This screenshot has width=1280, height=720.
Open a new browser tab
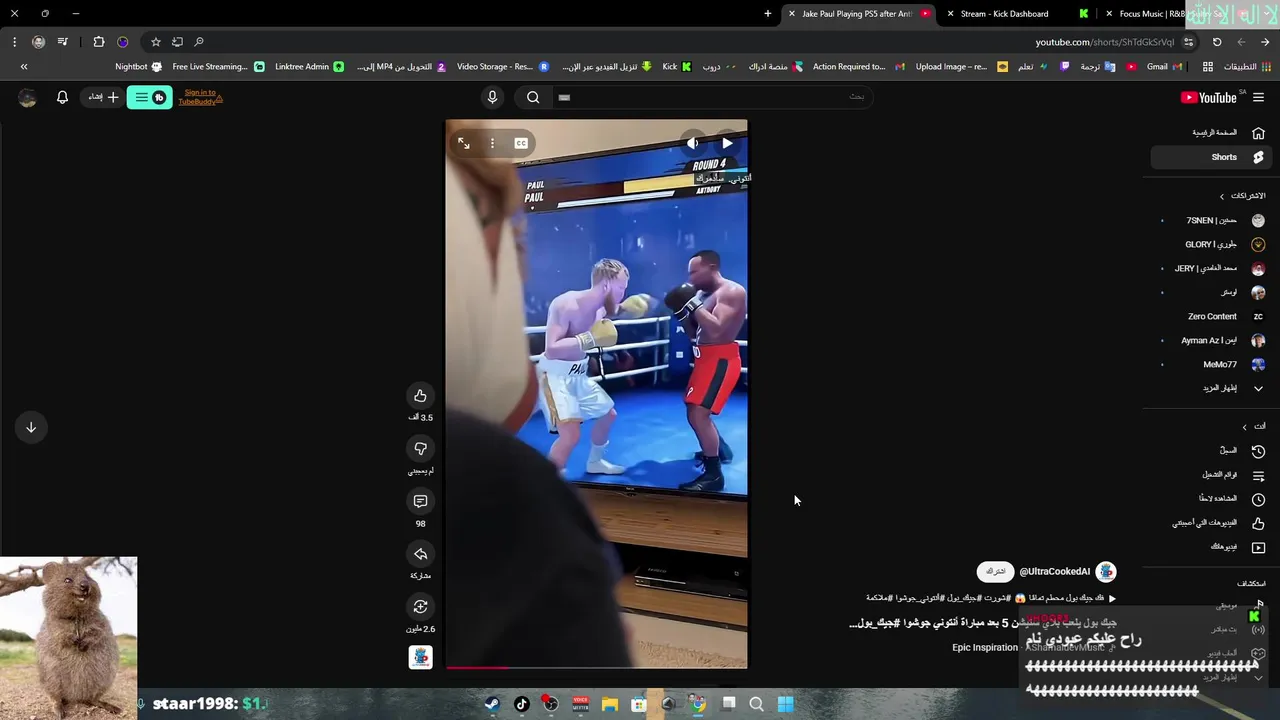pos(768,14)
